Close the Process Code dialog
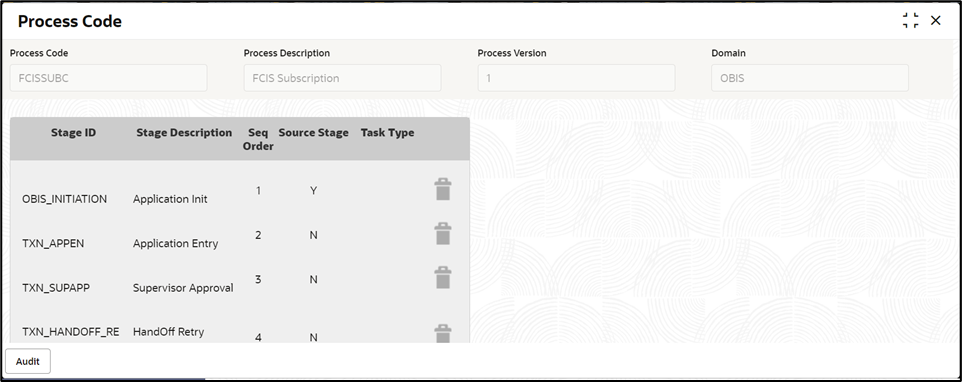This screenshot has width=962, height=382. click(936, 20)
